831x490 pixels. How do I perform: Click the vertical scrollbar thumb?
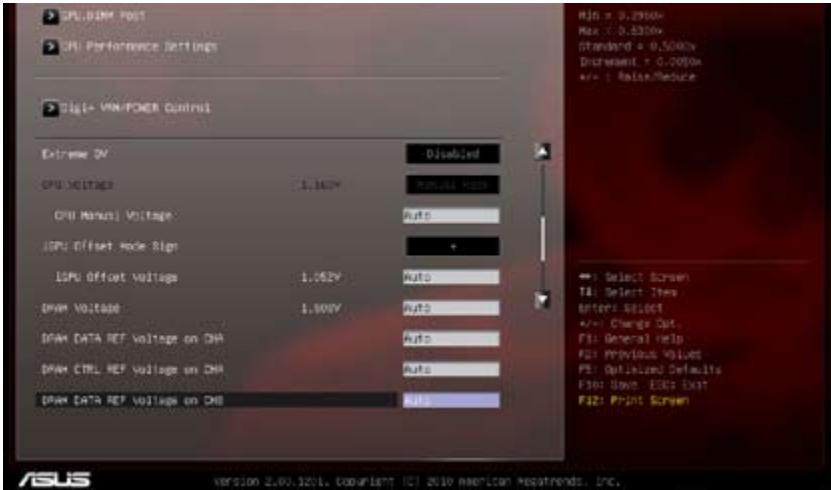(543, 238)
